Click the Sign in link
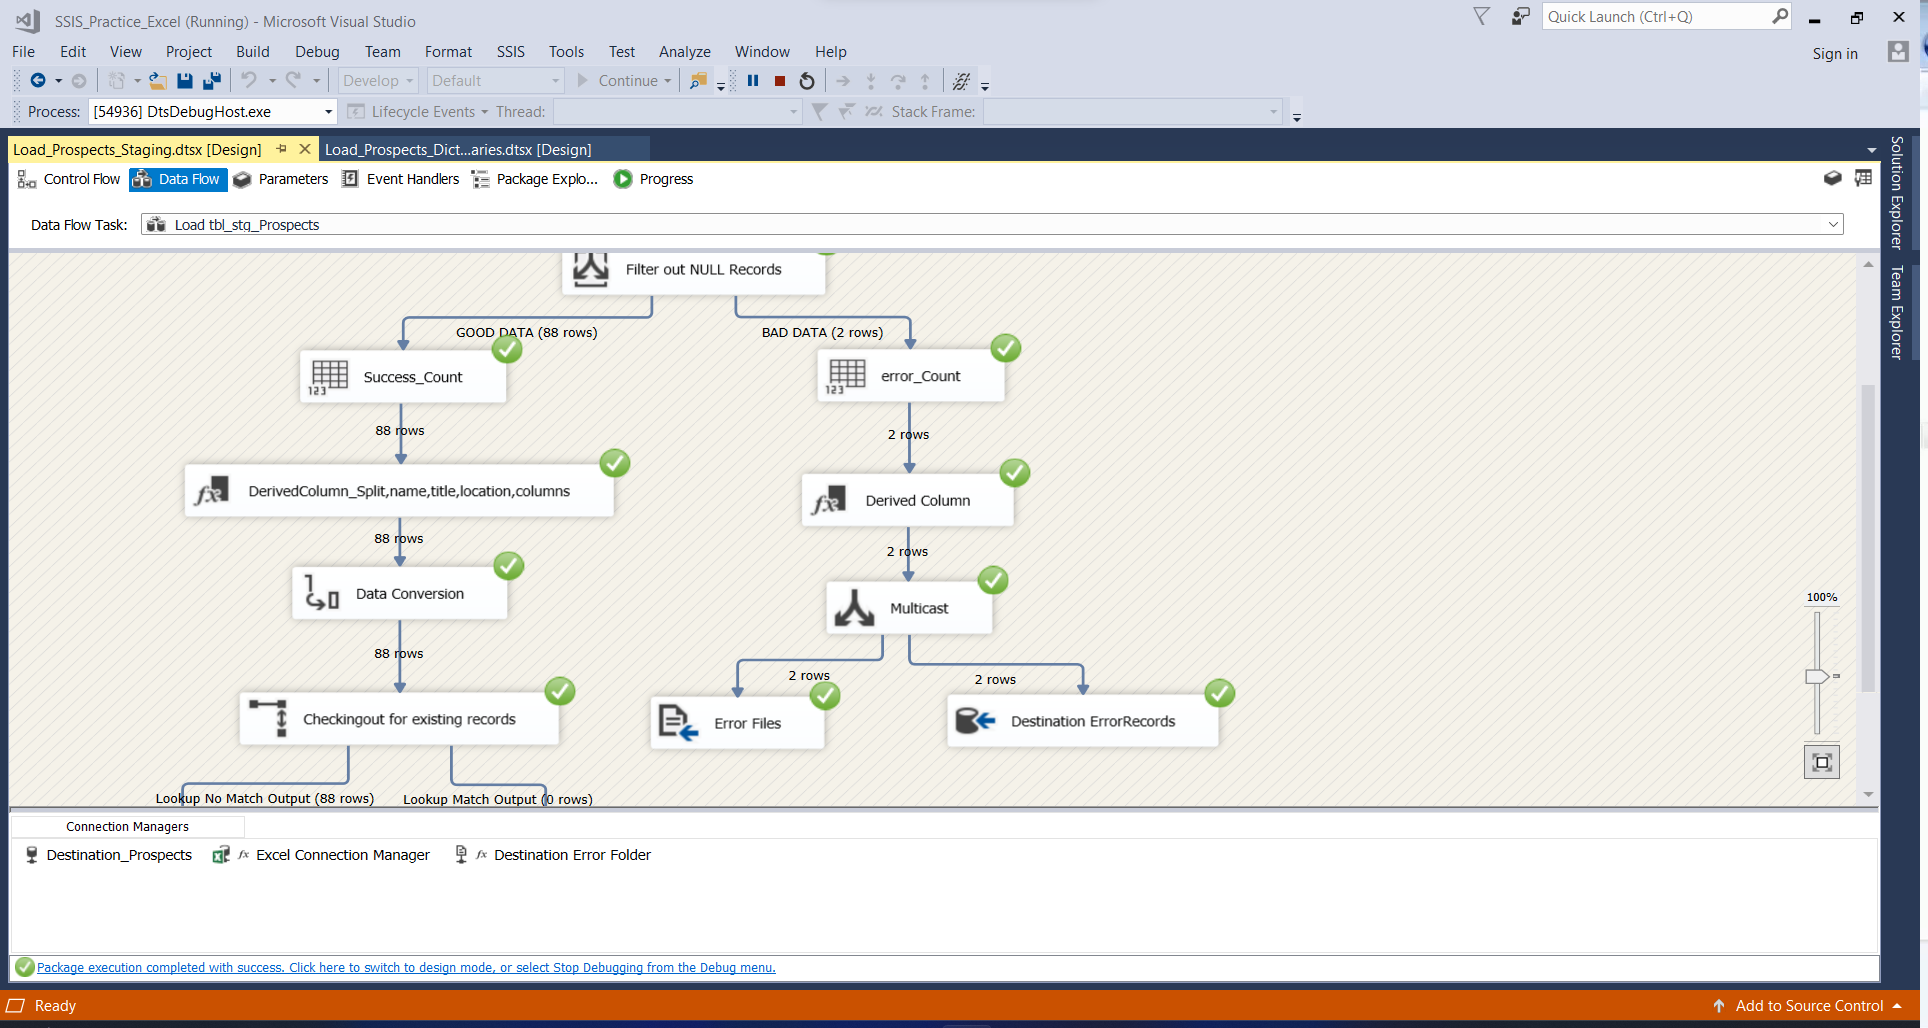 tap(1835, 54)
